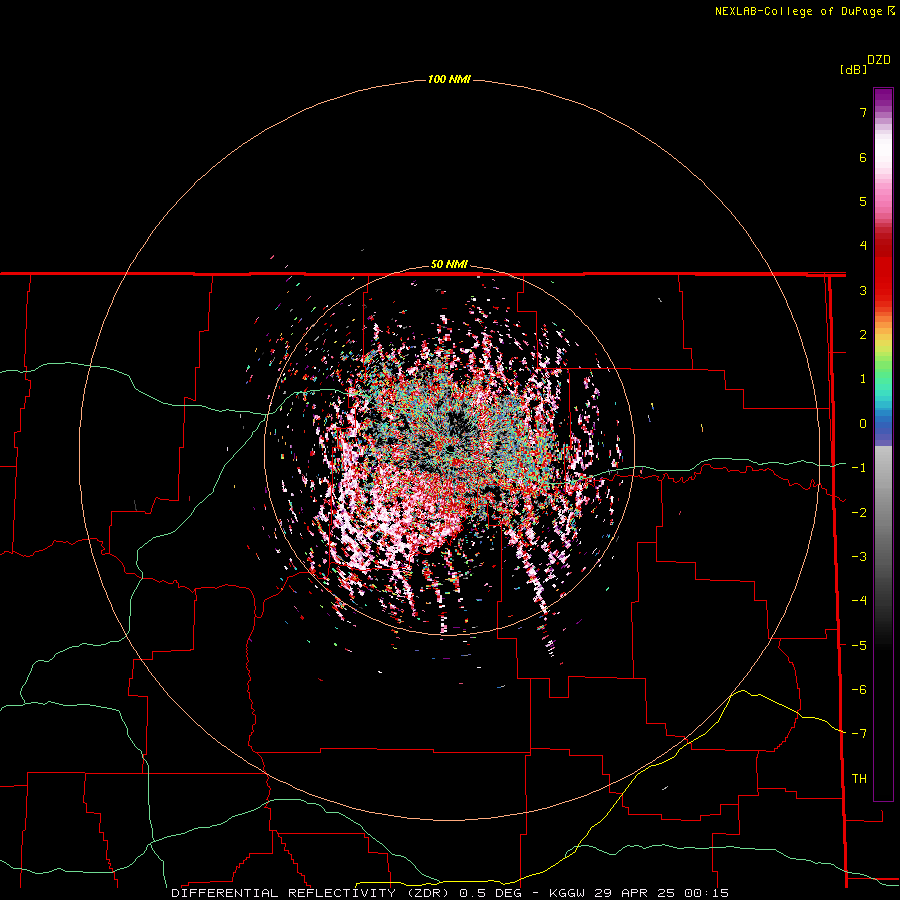The image size is (900, 900).
Task: Click the 50 NMI range ring label
Action: tap(449, 264)
